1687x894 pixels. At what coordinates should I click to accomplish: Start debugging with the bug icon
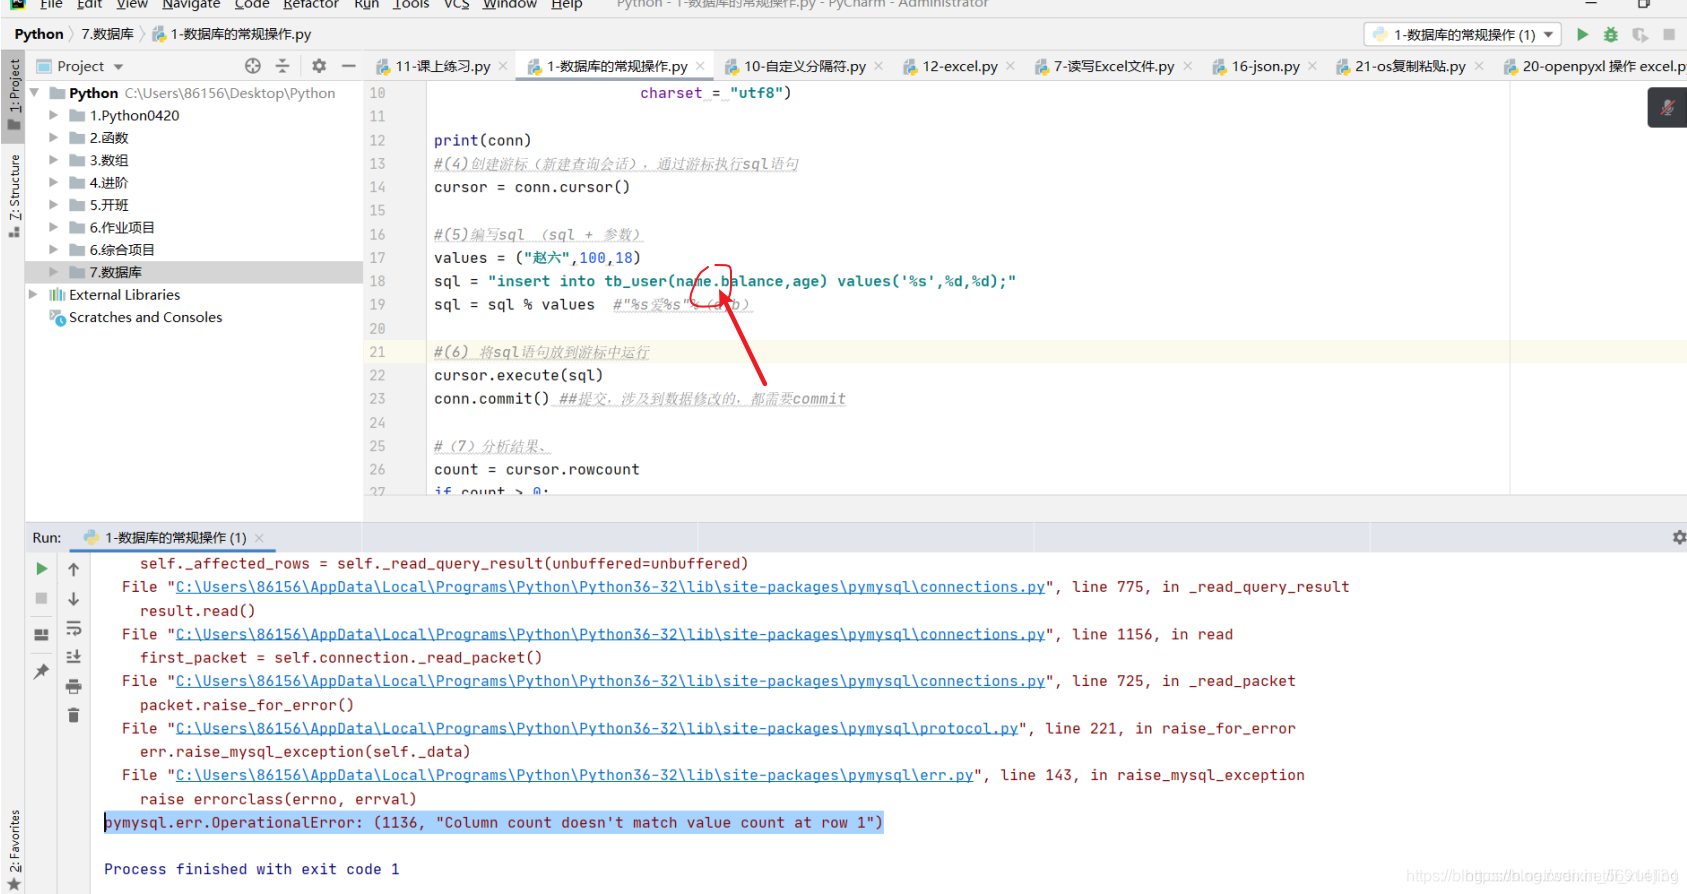(1610, 34)
